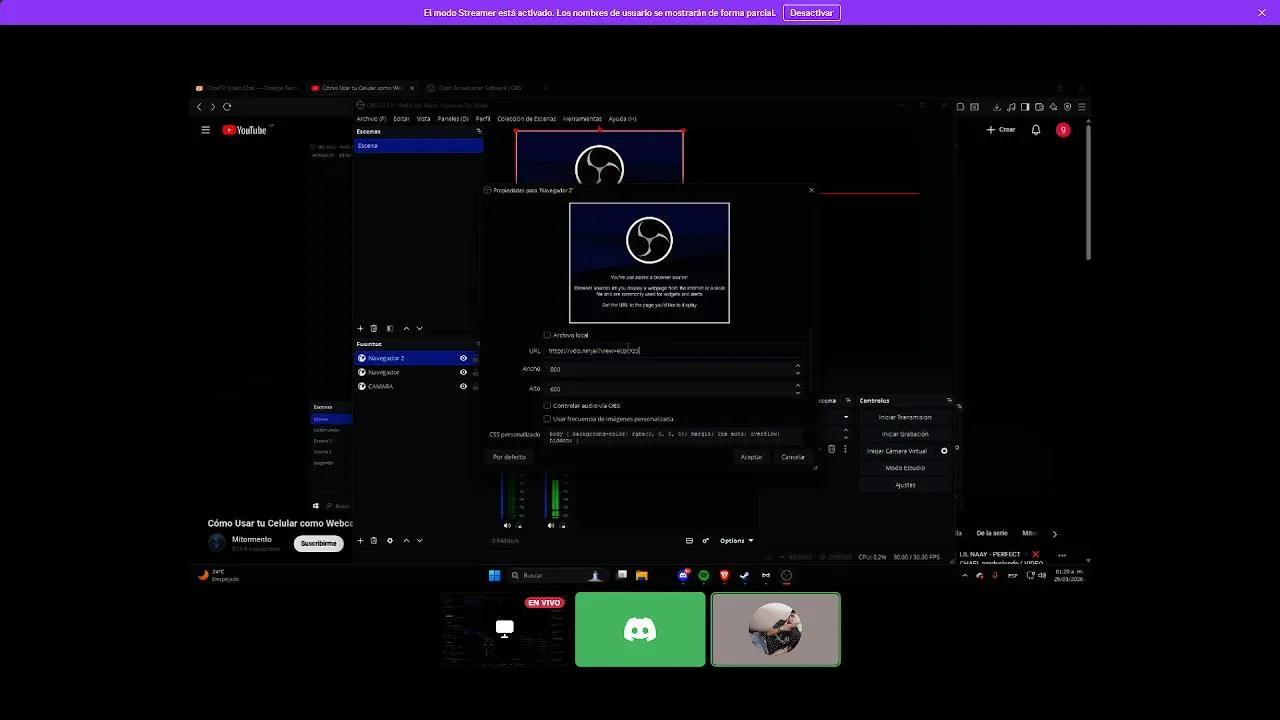The height and width of the screenshot is (720, 1280).
Task: Go back in the shared browser
Action: pos(199,107)
